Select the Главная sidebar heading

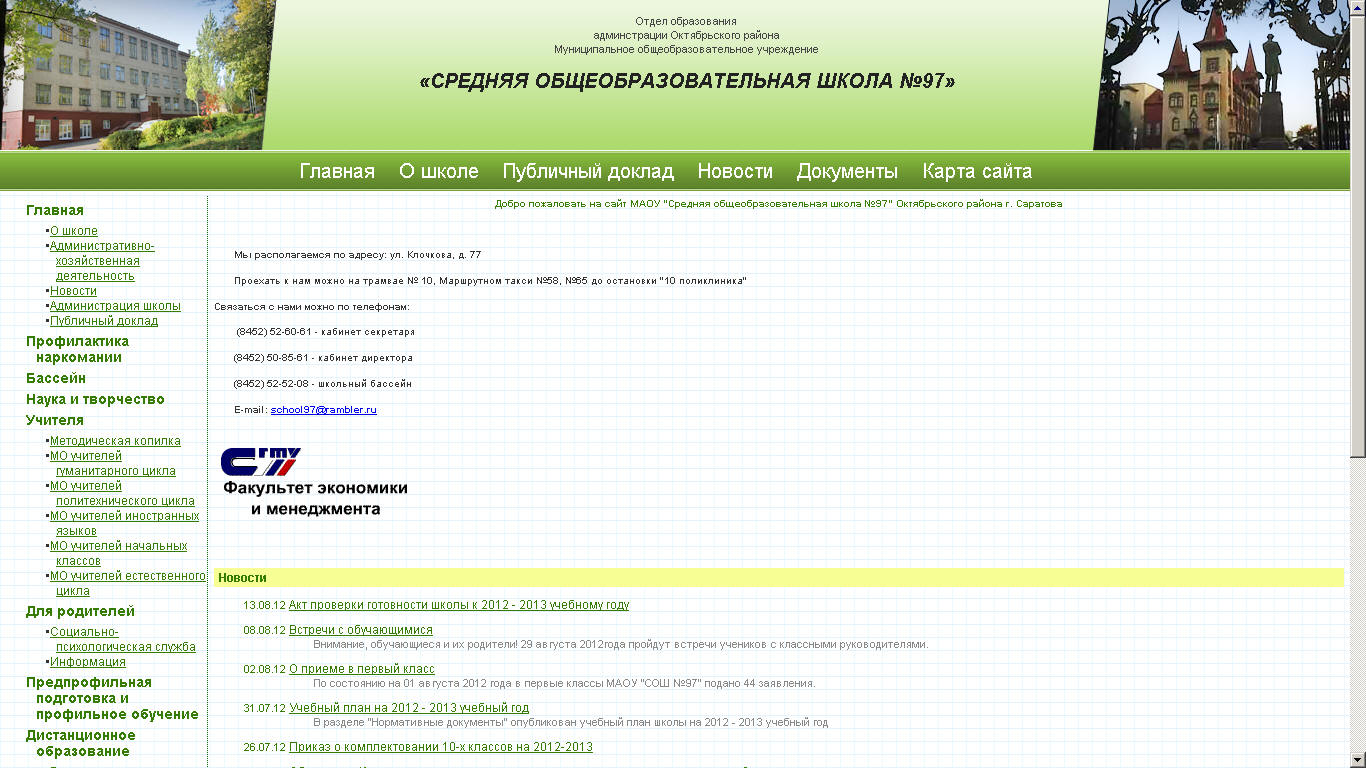[55, 210]
